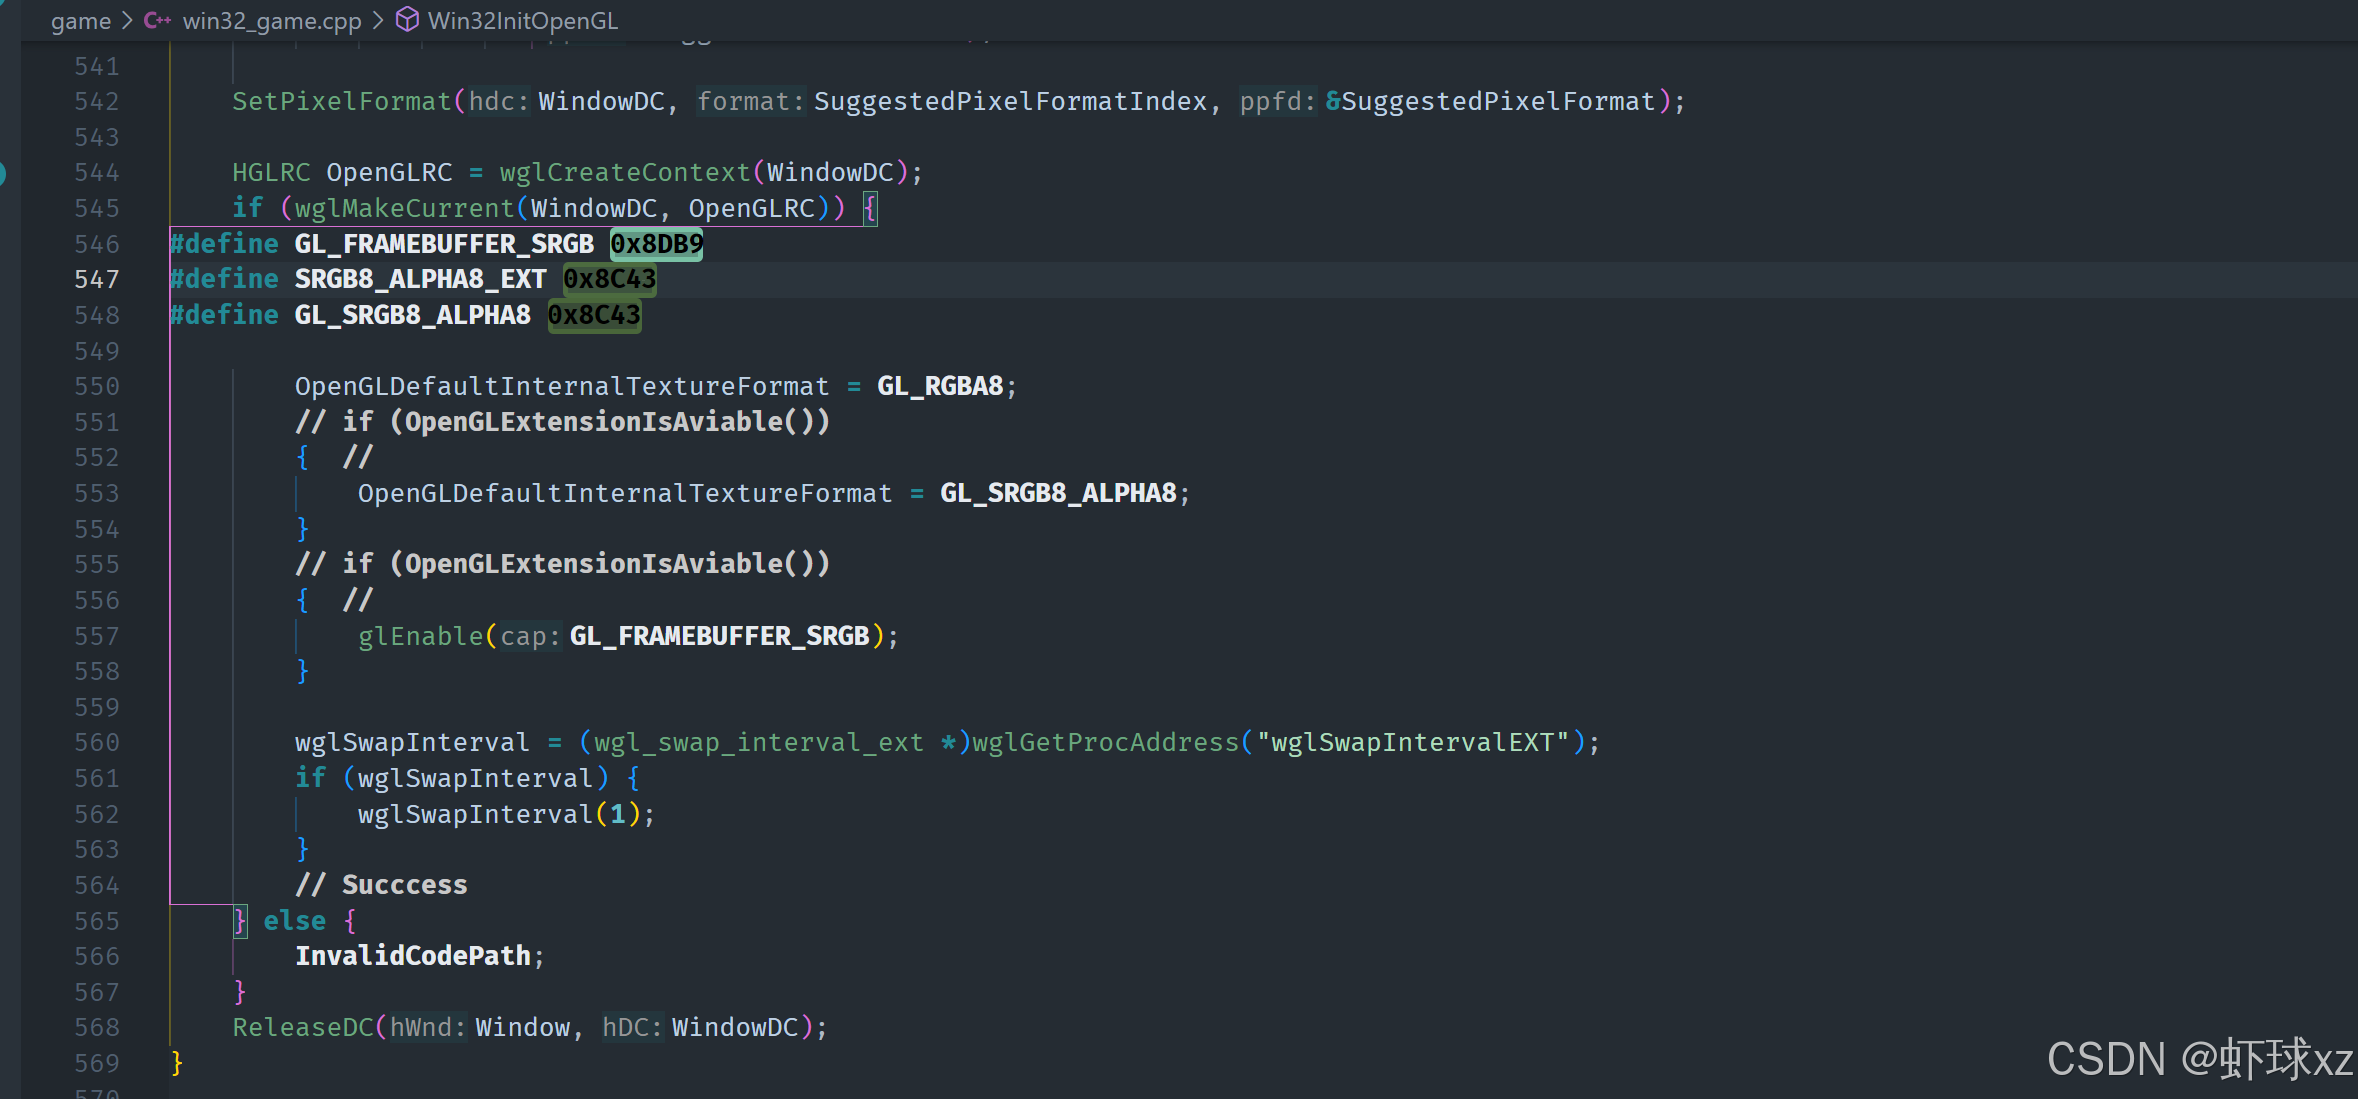Click the ppfd: inlay hint label
The height and width of the screenshot is (1099, 2358).
click(x=1277, y=102)
